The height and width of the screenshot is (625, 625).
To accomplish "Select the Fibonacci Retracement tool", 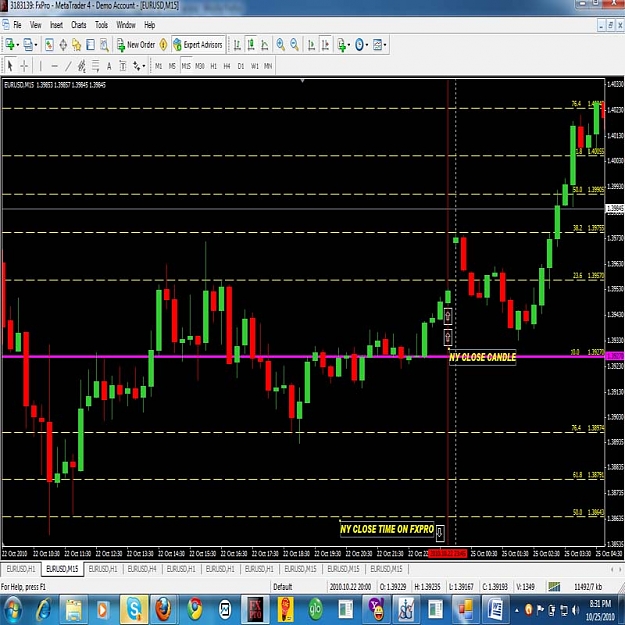I will point(96,66).
